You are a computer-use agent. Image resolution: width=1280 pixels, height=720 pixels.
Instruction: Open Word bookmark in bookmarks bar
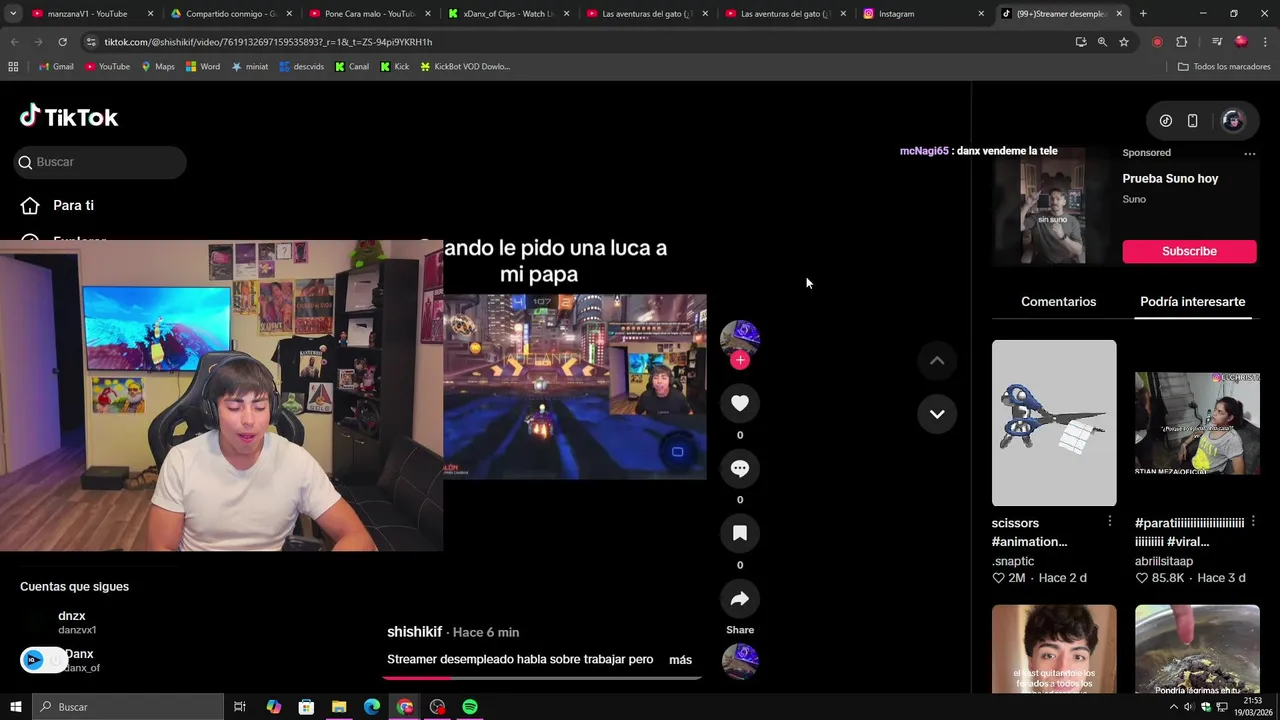(203, 66)
